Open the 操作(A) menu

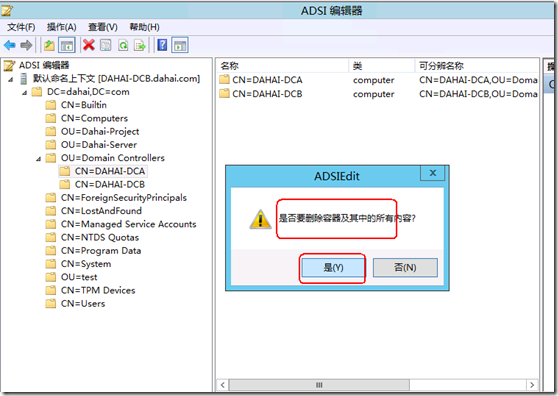click(x=62, y=27)
